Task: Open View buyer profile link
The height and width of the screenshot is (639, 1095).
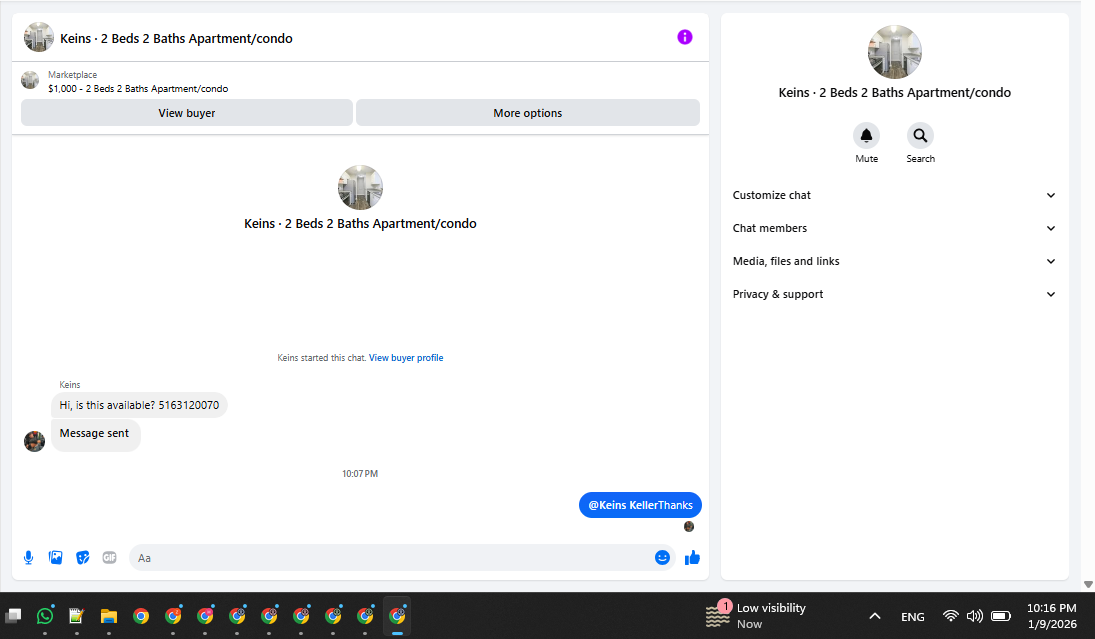Action: pos(406,358)
